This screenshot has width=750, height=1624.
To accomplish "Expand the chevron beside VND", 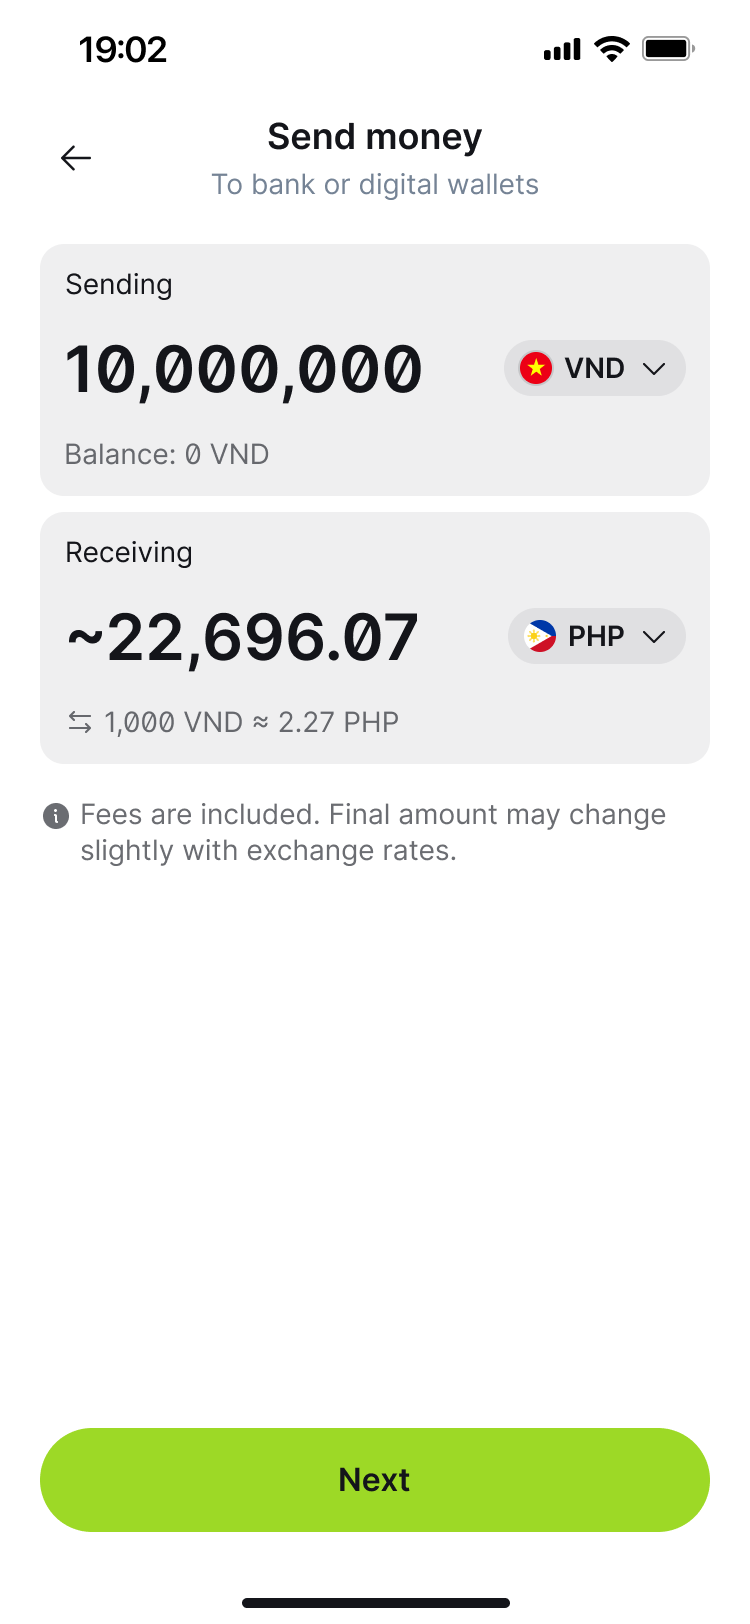I will coord(654,368).
